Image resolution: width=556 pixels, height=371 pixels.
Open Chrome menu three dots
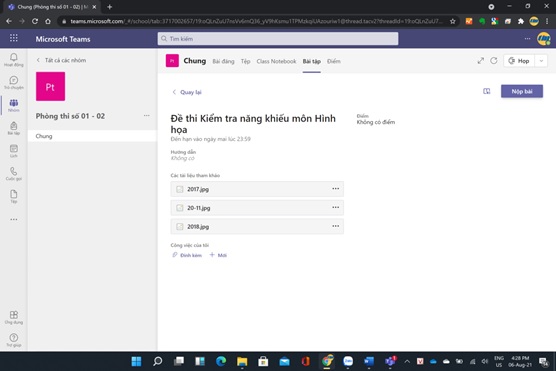547,21
